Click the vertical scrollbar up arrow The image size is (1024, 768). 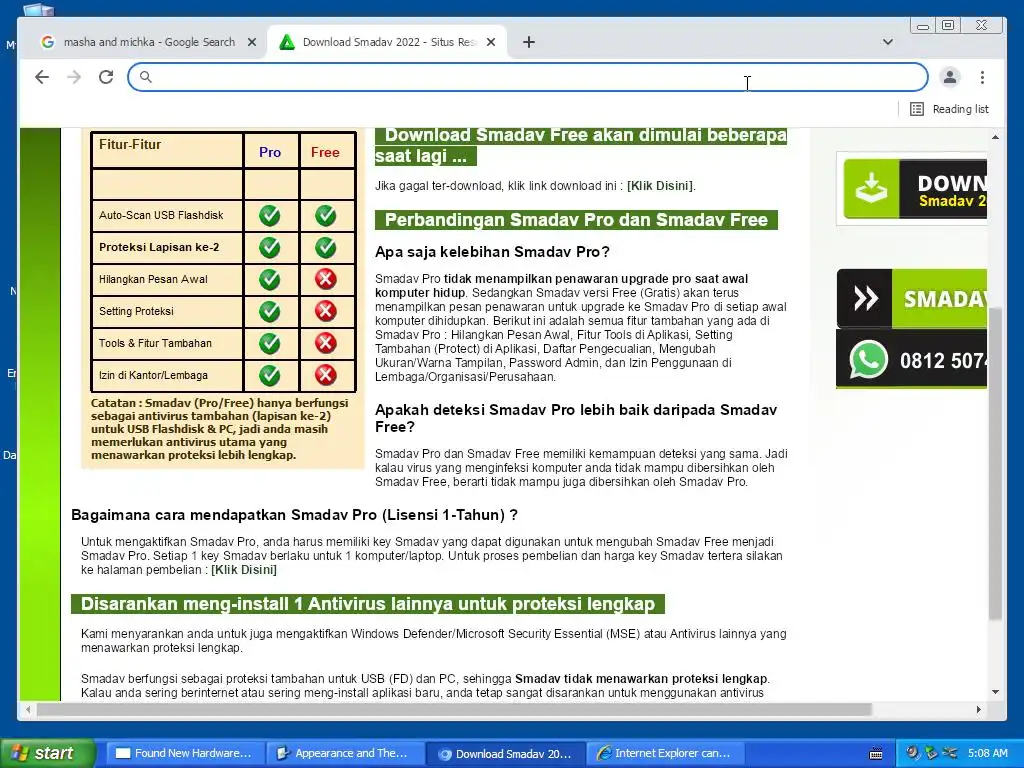995,136
